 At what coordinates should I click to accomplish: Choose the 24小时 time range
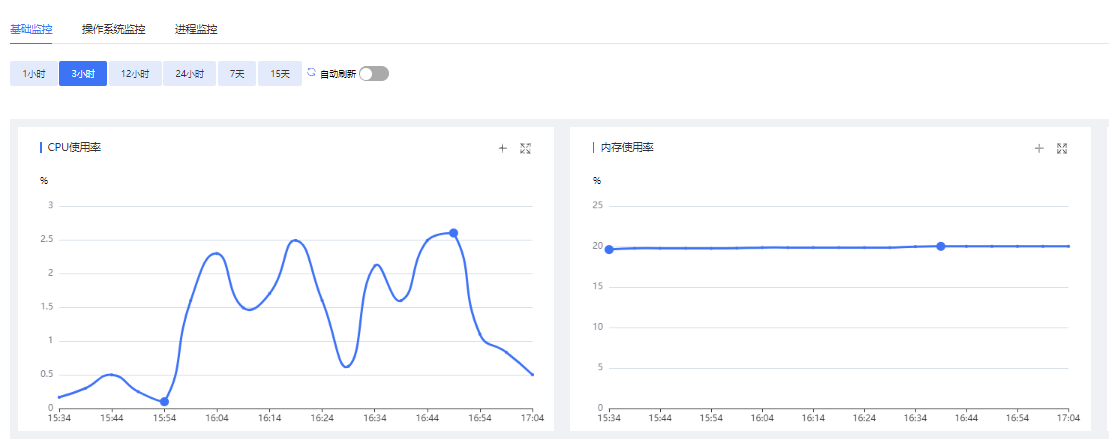click(x=189, y=74)
